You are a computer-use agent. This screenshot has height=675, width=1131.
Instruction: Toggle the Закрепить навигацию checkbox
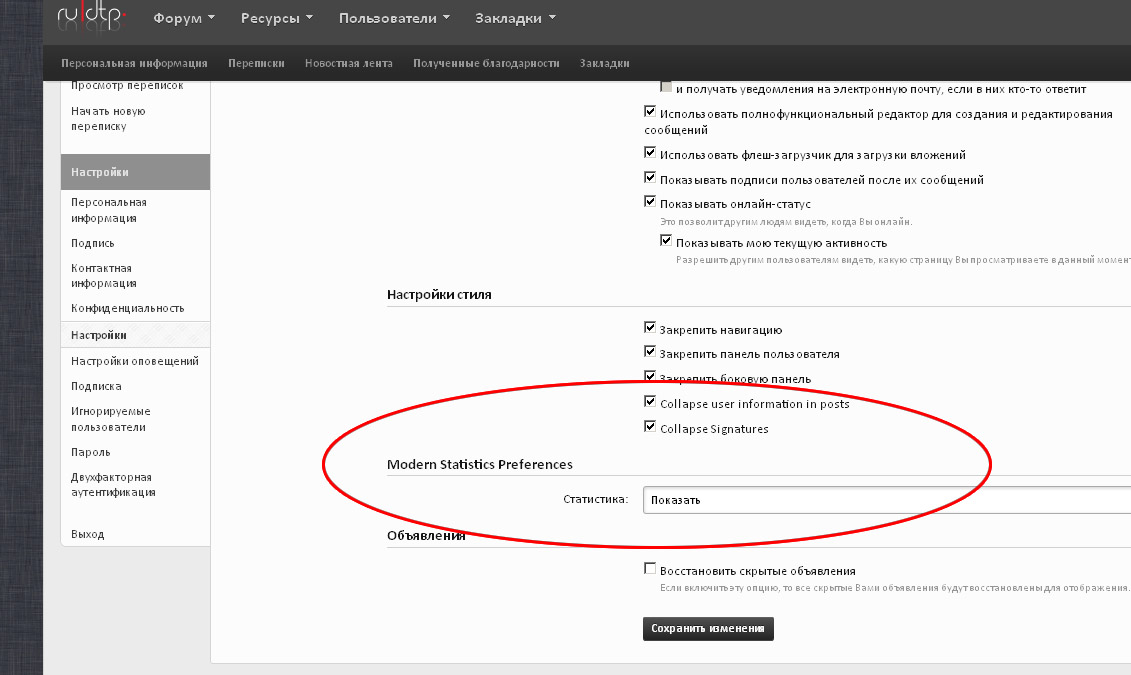click(x=650, y=327)
